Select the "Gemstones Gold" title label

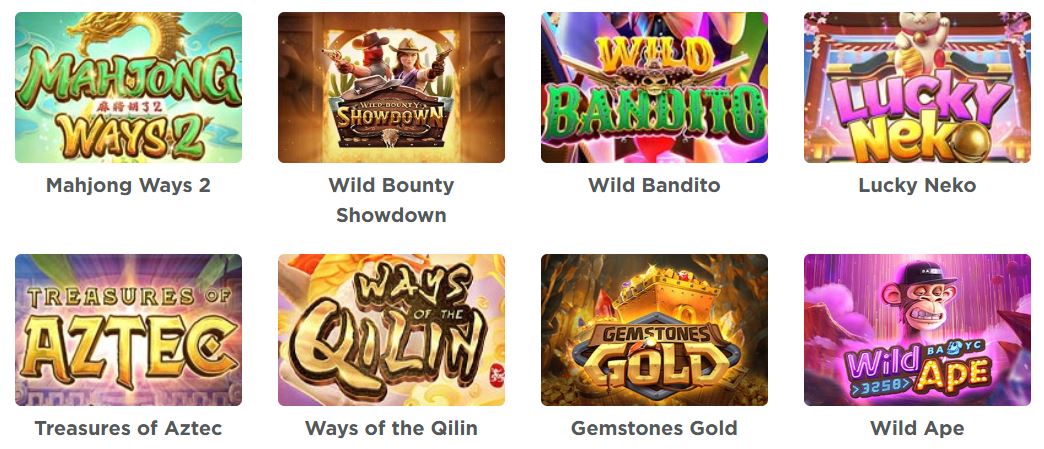coord(654,428)
